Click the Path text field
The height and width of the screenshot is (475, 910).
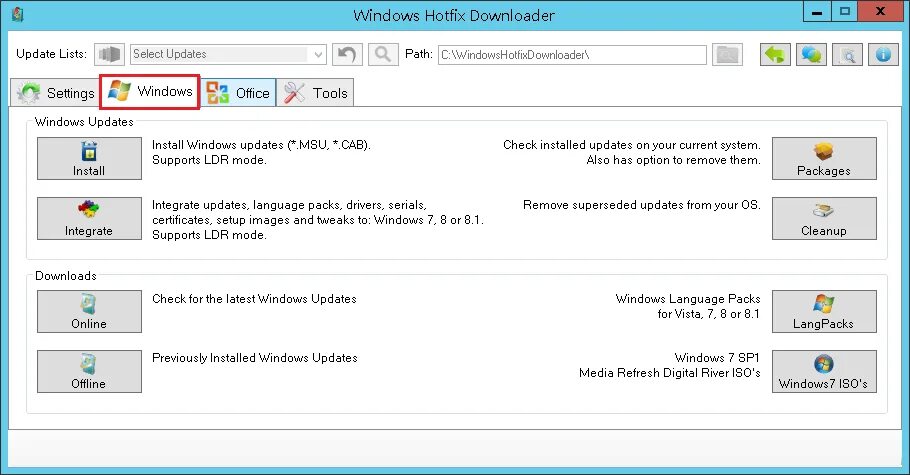coord(572,55)
